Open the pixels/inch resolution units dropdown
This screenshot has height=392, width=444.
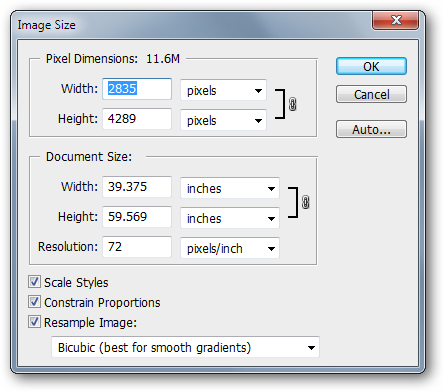(230, 248)
